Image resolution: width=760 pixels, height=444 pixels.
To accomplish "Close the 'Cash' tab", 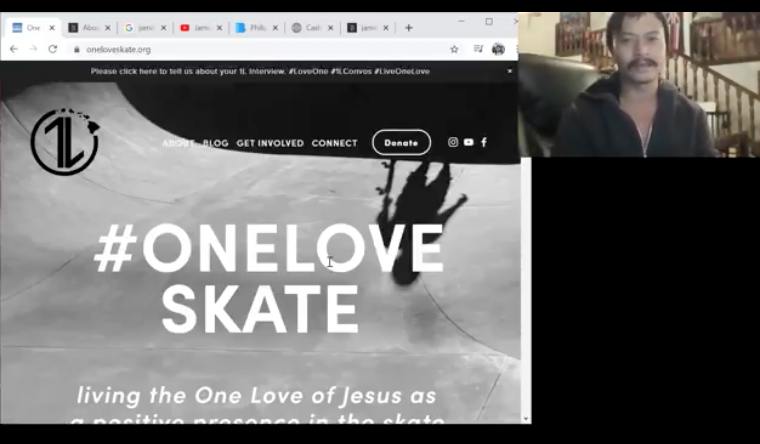I will point(330,28).
